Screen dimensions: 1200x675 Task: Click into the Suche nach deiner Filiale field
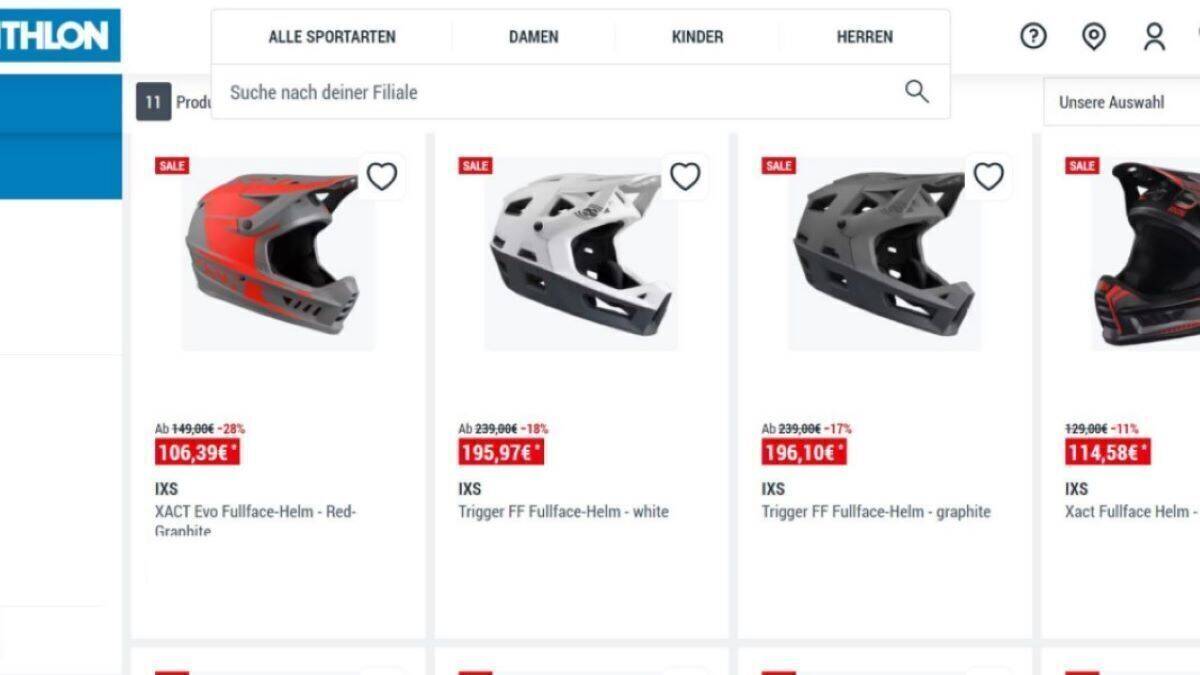click(560, 92)
